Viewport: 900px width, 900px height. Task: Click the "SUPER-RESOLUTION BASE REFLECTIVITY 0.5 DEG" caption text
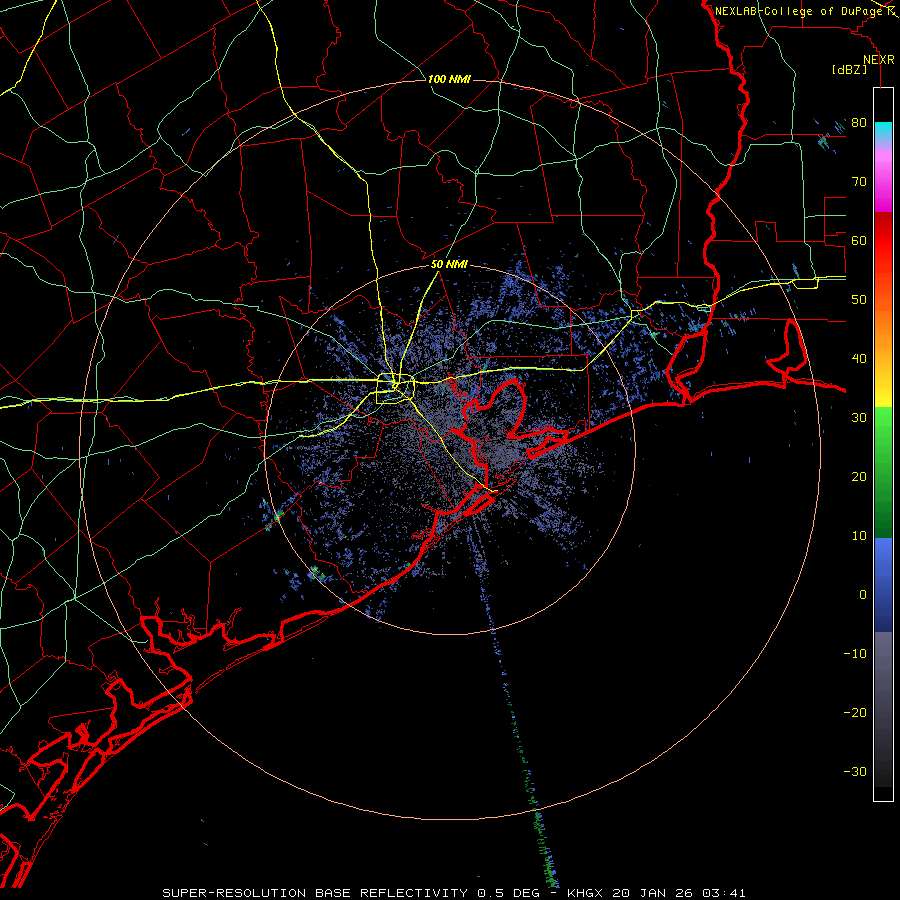[x=351, y=893]
